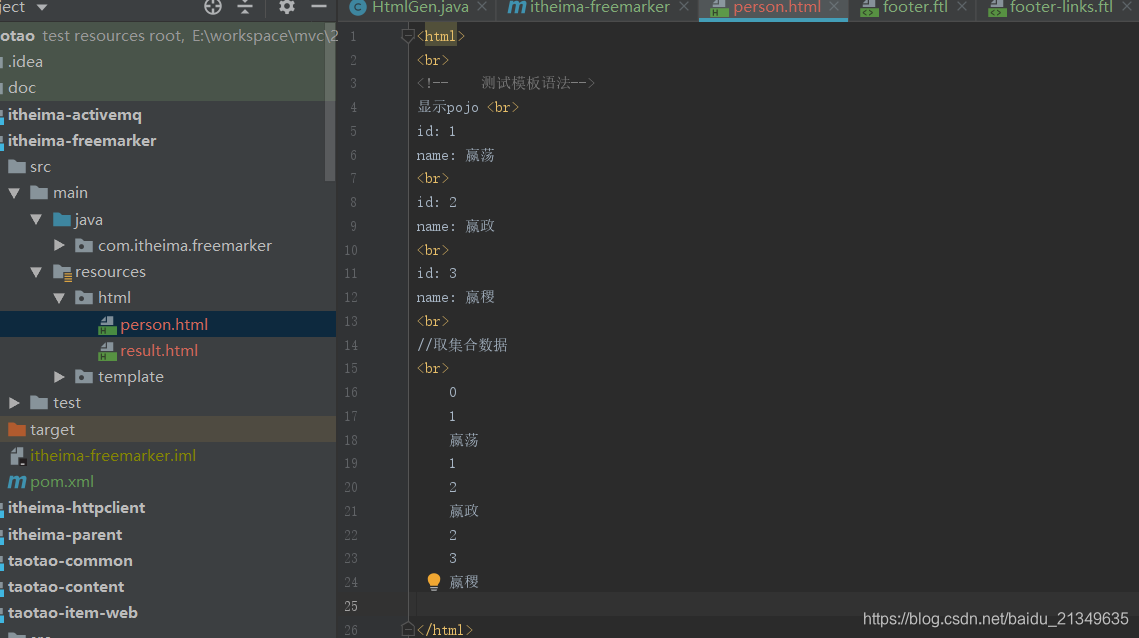This screenshot has width=1139, height=638.
Task: Expand the template folder arrow
Action: click(59, 376)
